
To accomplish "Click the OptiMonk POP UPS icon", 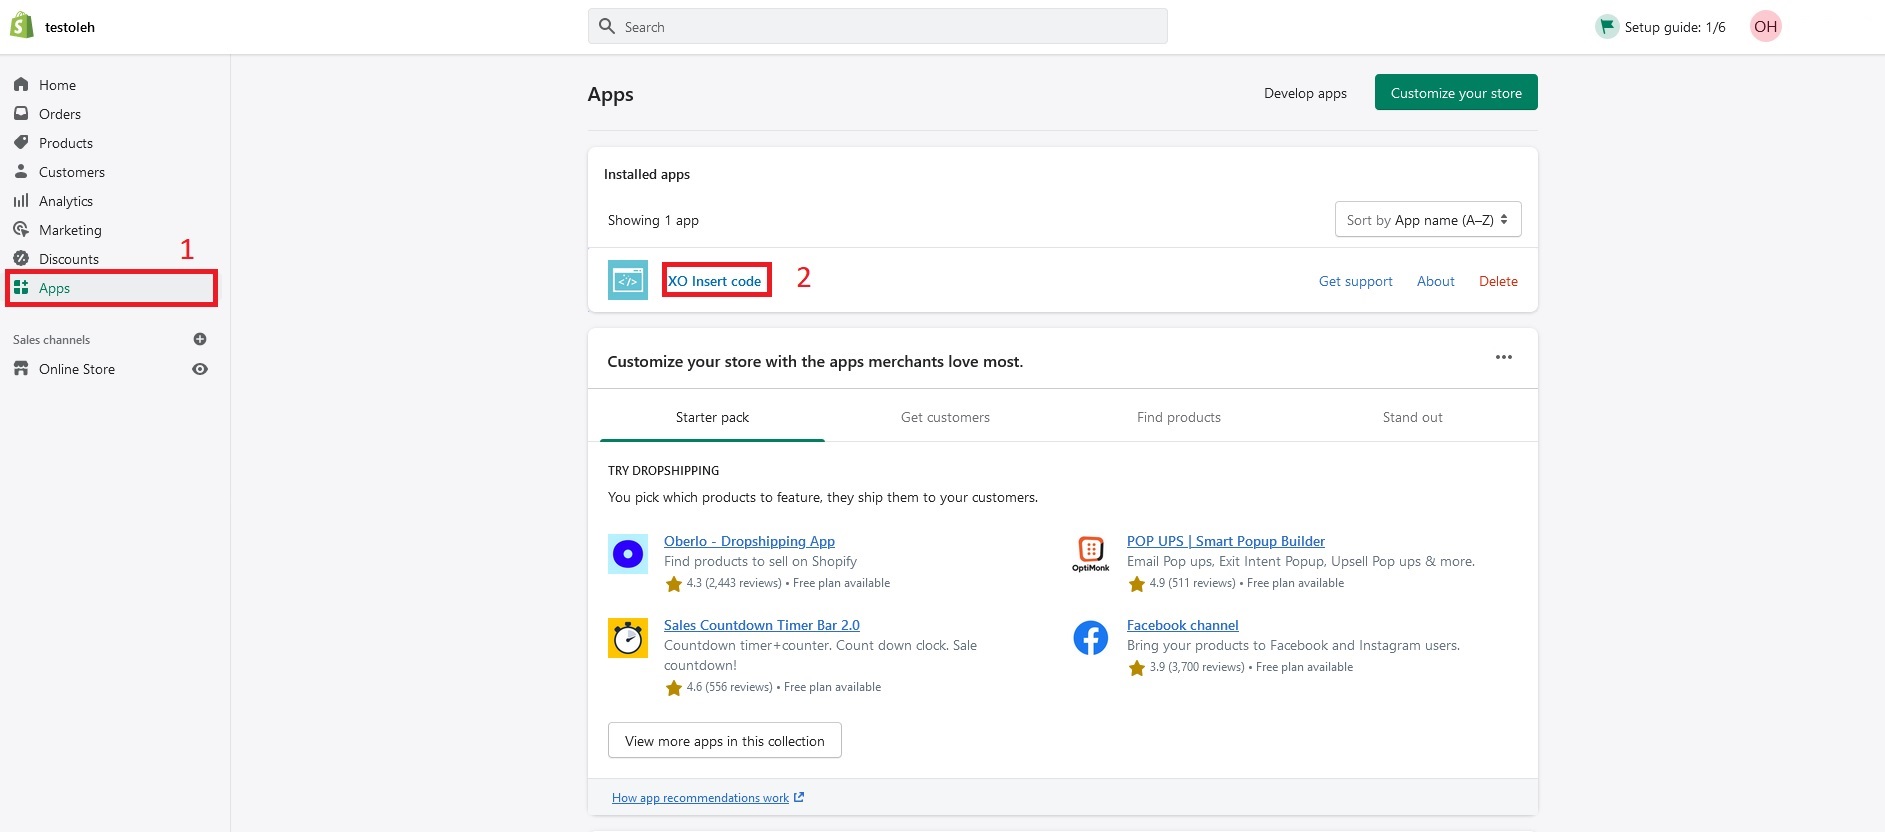I will coord(1091,554).
